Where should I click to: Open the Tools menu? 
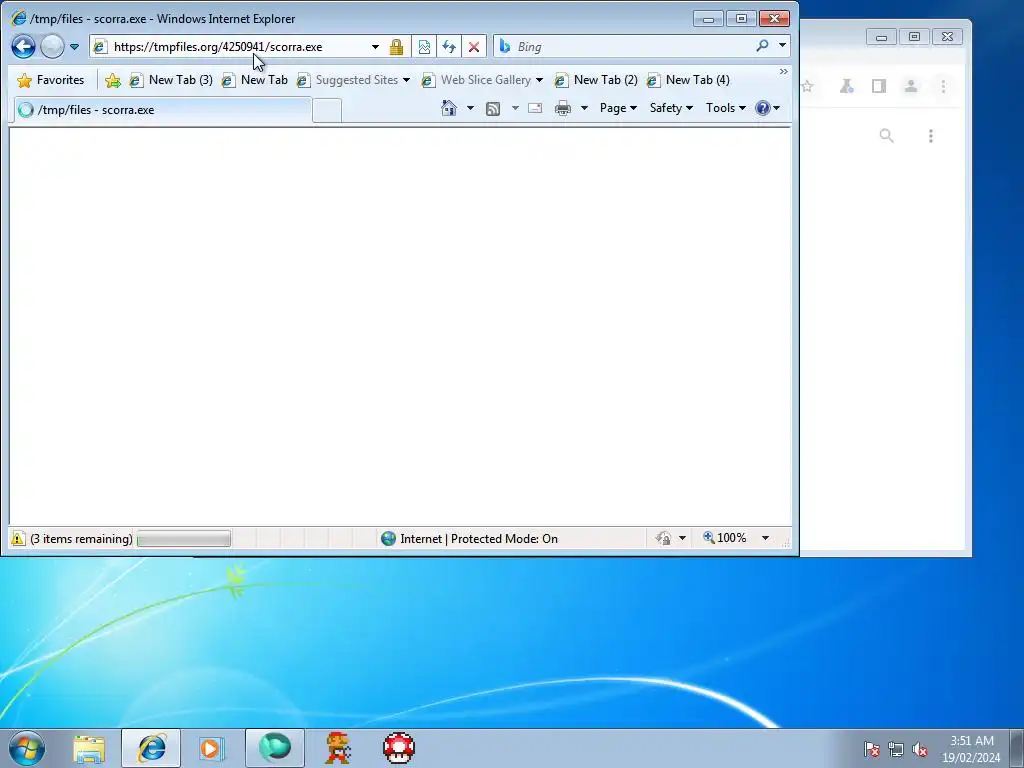click(726, 108)
